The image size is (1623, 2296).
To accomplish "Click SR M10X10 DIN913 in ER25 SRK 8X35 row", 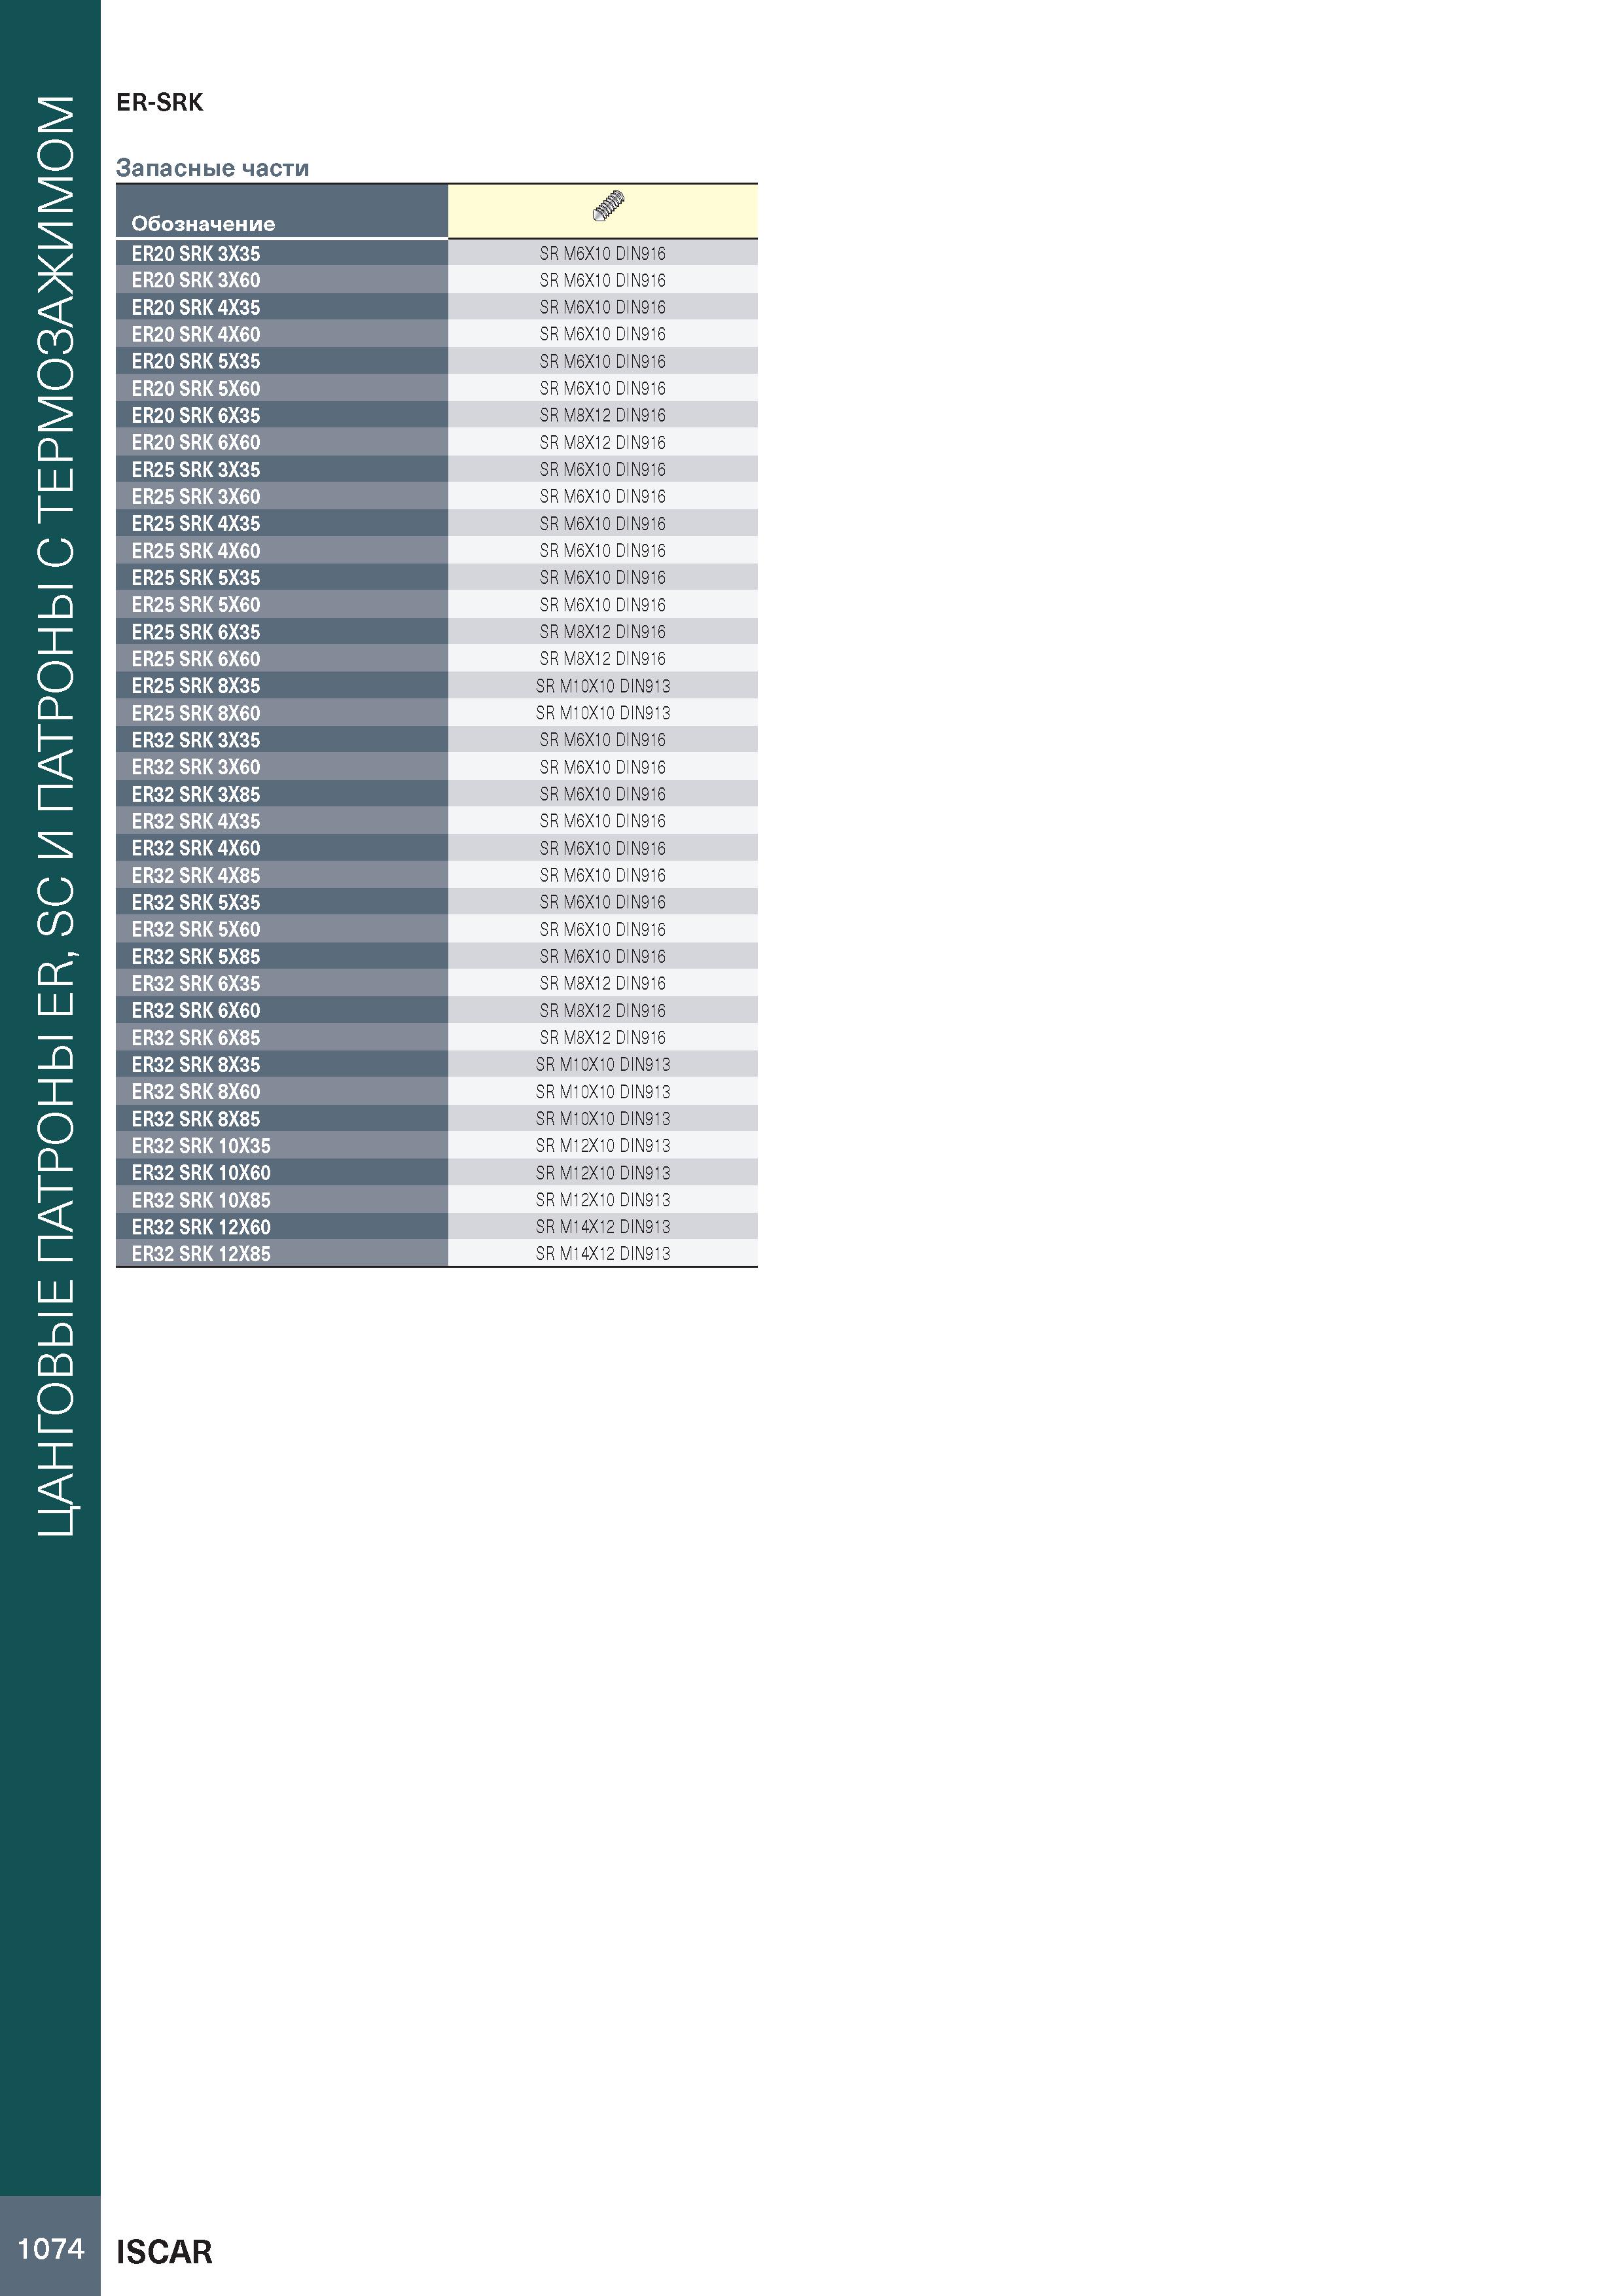I will pyautogui.click(x=603, y=686).
